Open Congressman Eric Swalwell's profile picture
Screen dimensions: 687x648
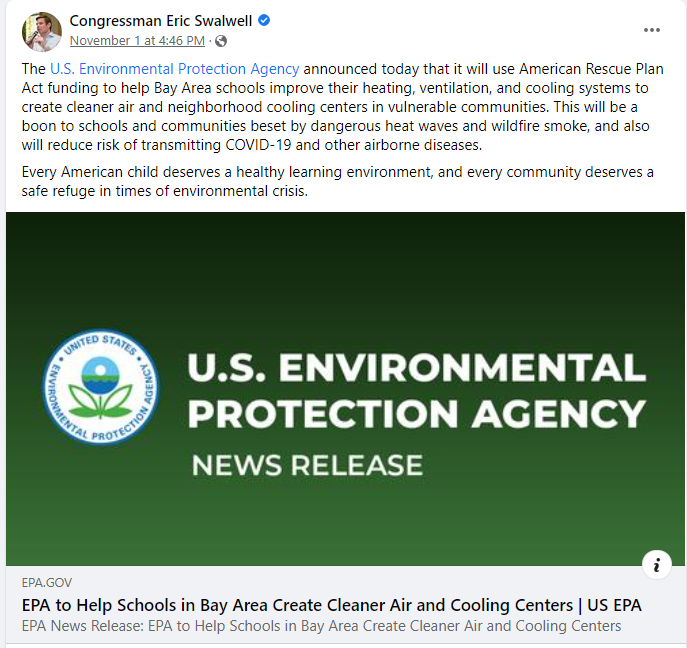tap(42, 31)
